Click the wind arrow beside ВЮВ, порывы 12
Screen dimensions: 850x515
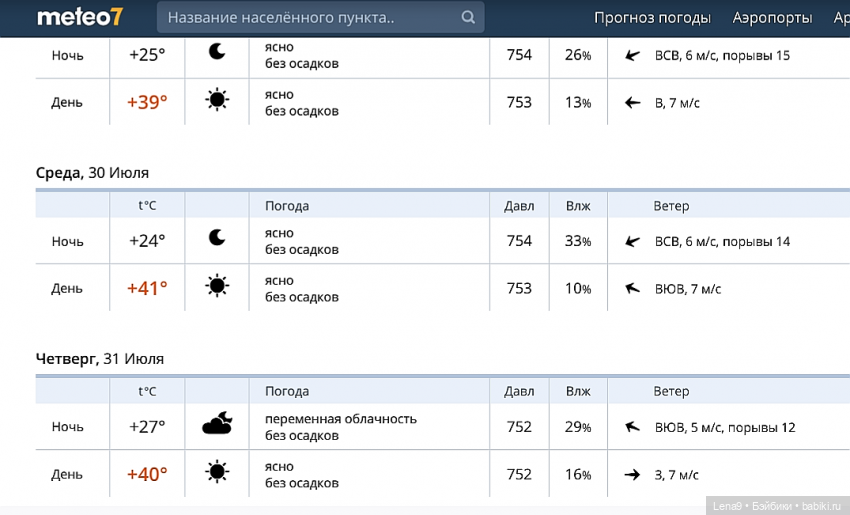632,427
